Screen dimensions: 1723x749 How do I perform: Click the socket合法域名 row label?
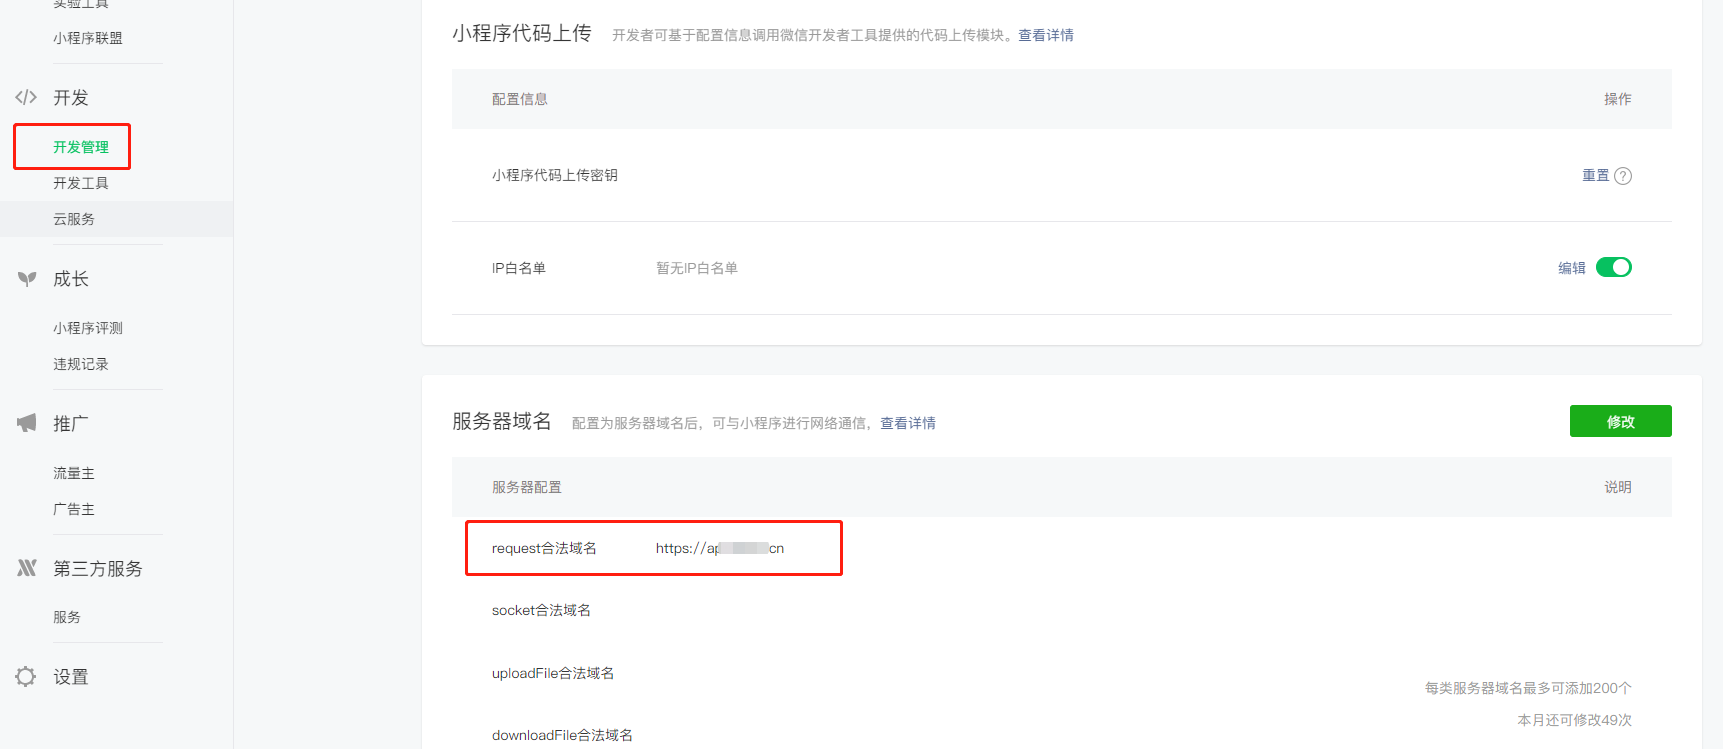[x=541, y=610]
